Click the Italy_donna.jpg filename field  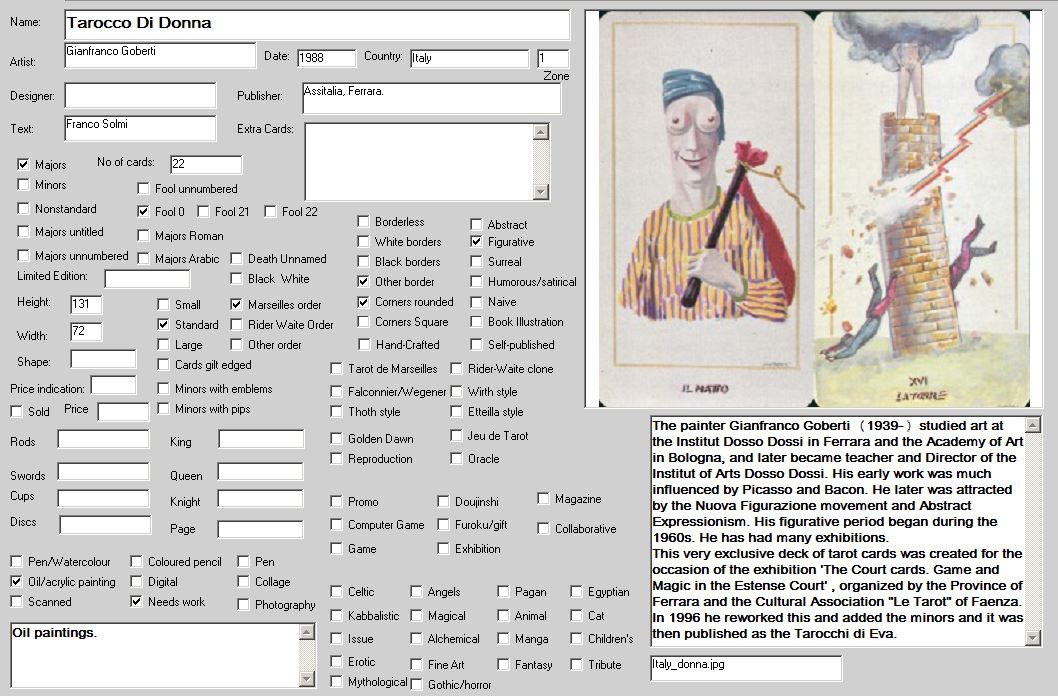point(745,667)
